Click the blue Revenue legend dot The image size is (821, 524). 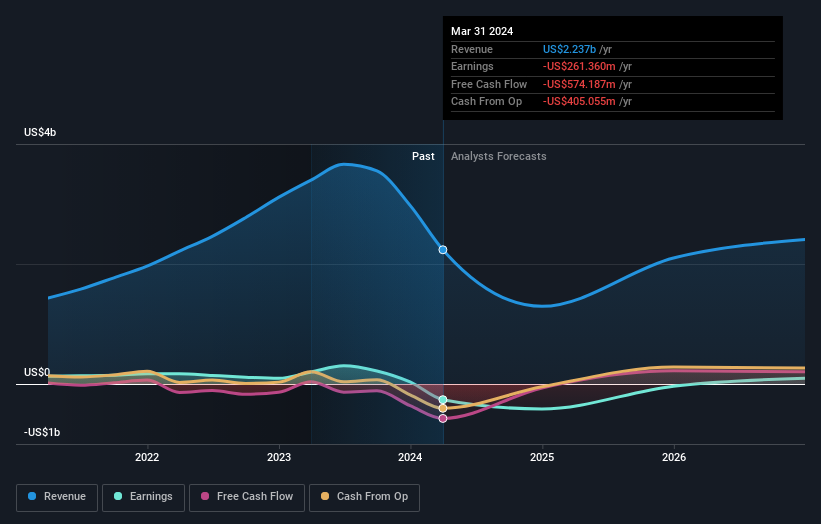[32, 496]
